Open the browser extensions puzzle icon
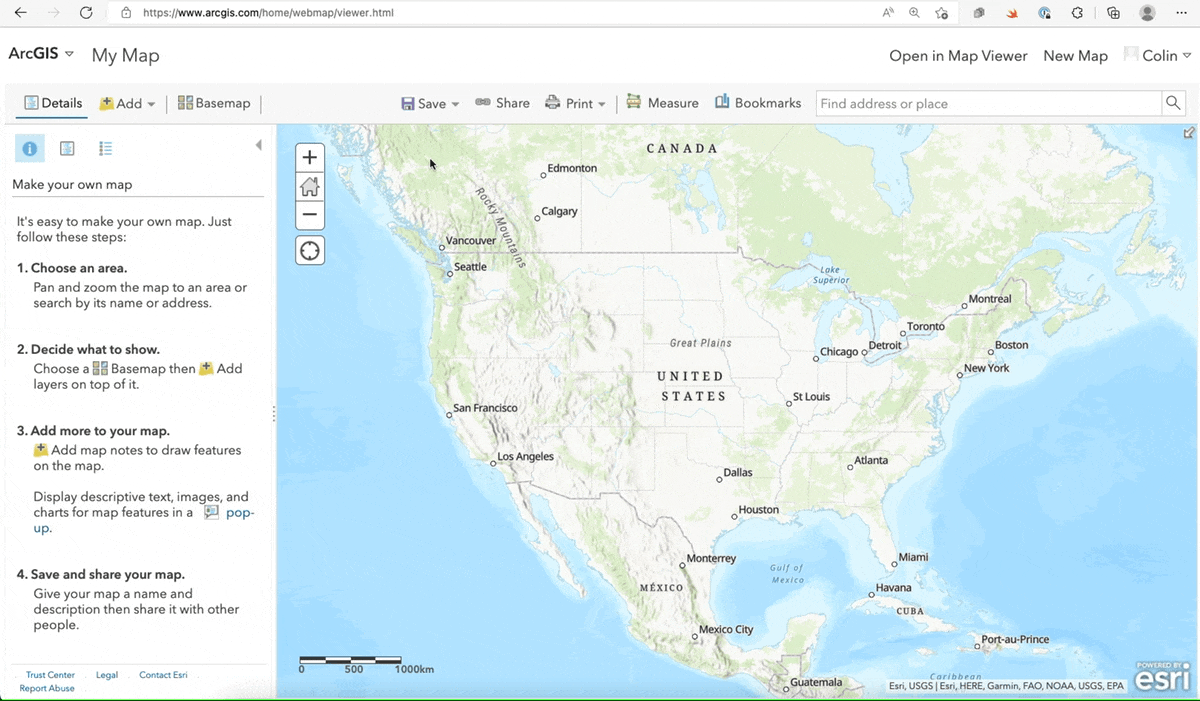 point(1077,13)
